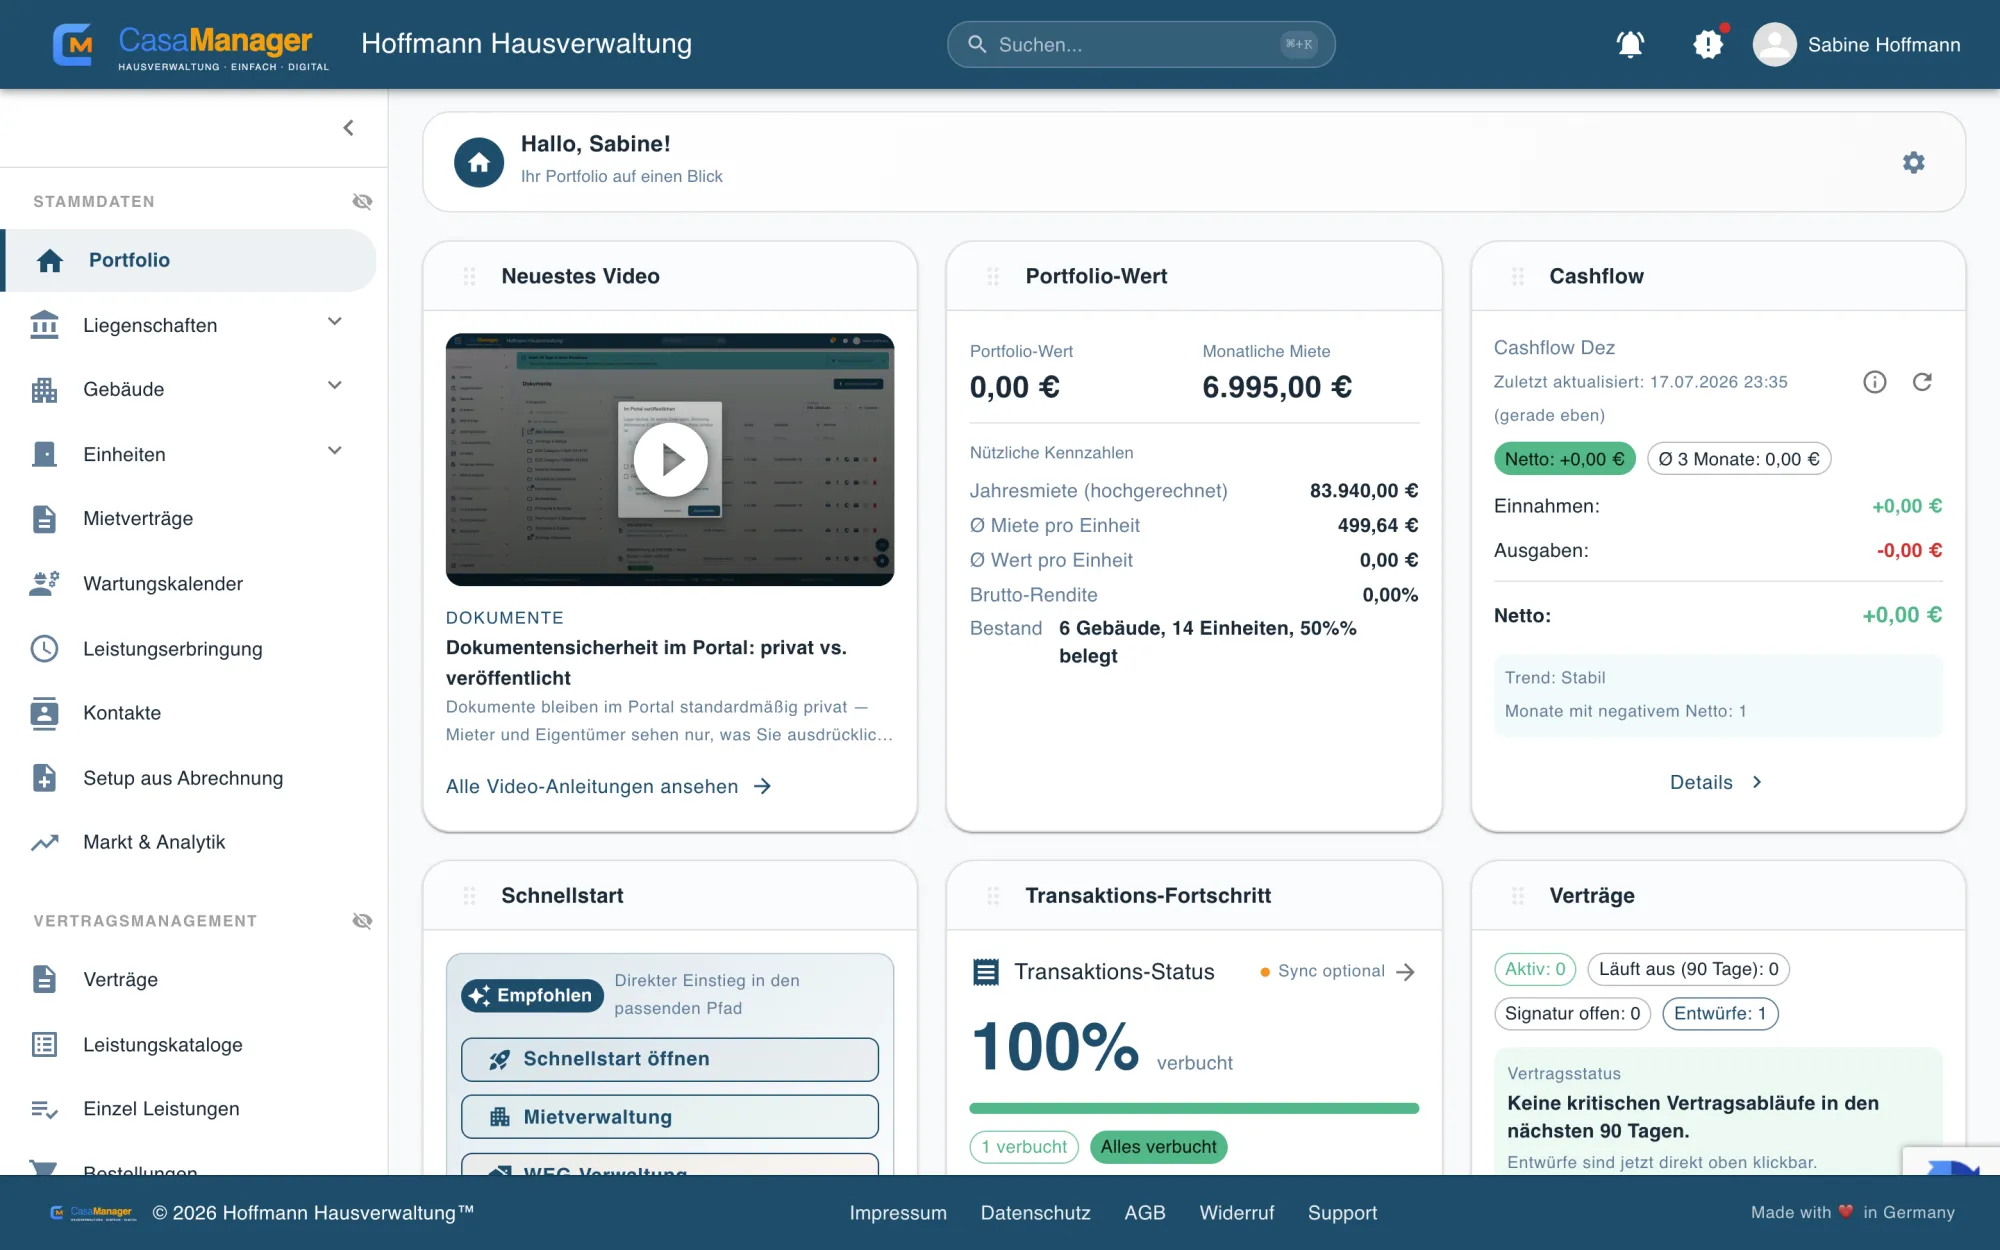
Task: Refresh the Cashflow data
Action: click(1922, 382)
